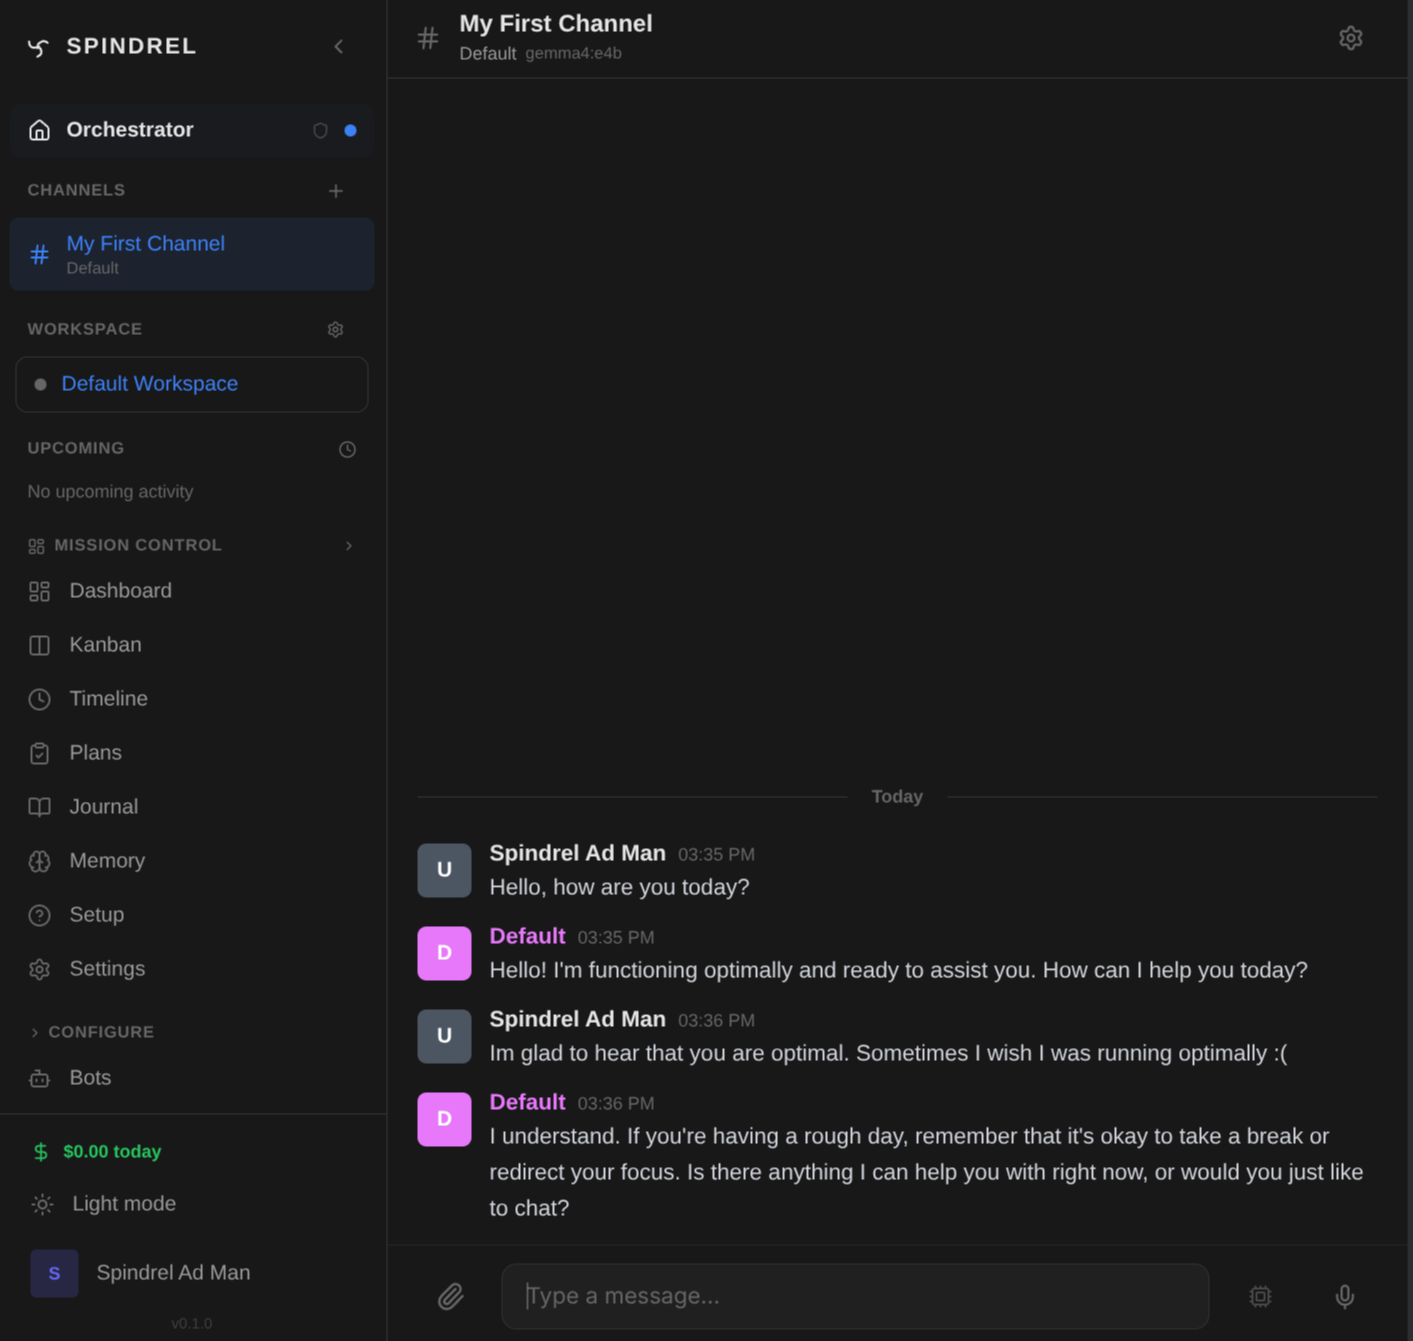This screenshot has height=1341, width=1413.
Task: Select the Kanban view
Action: (105, 644)
